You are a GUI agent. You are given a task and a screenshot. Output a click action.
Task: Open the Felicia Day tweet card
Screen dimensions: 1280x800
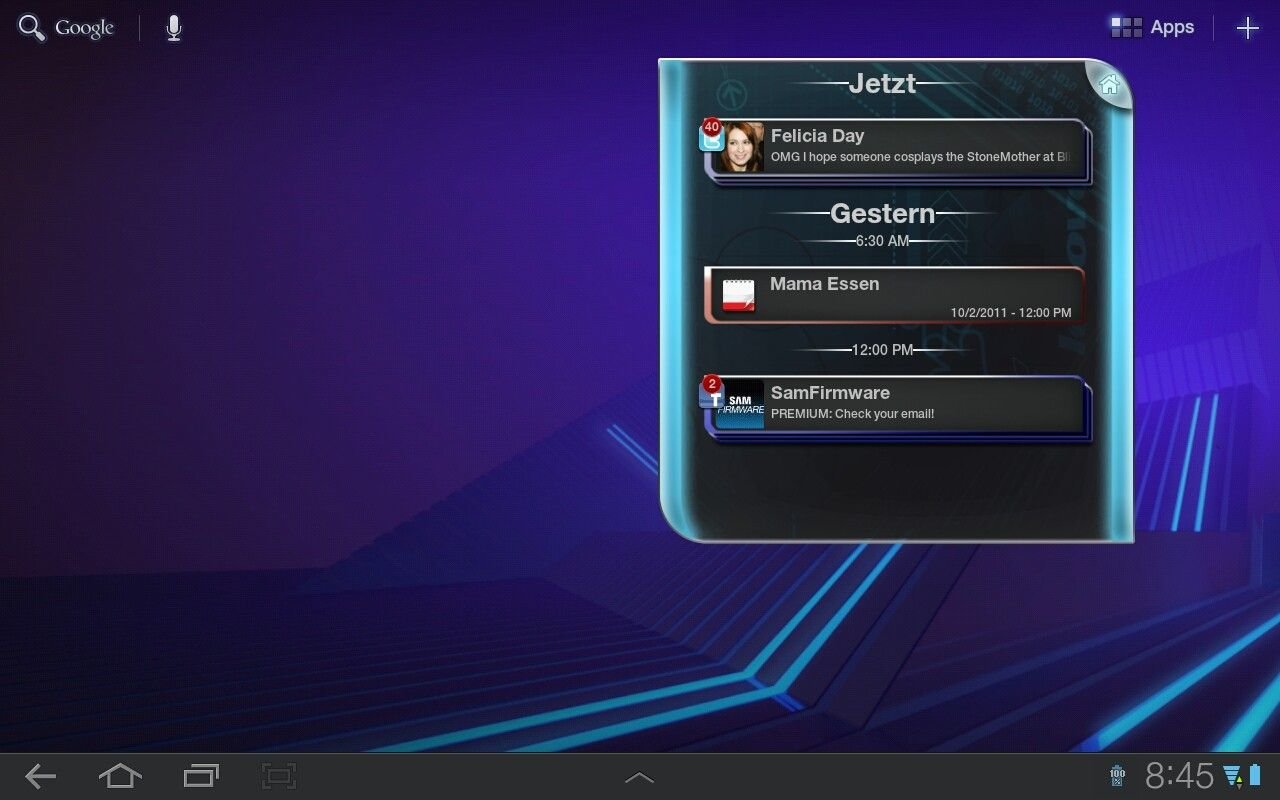(897, 150)
